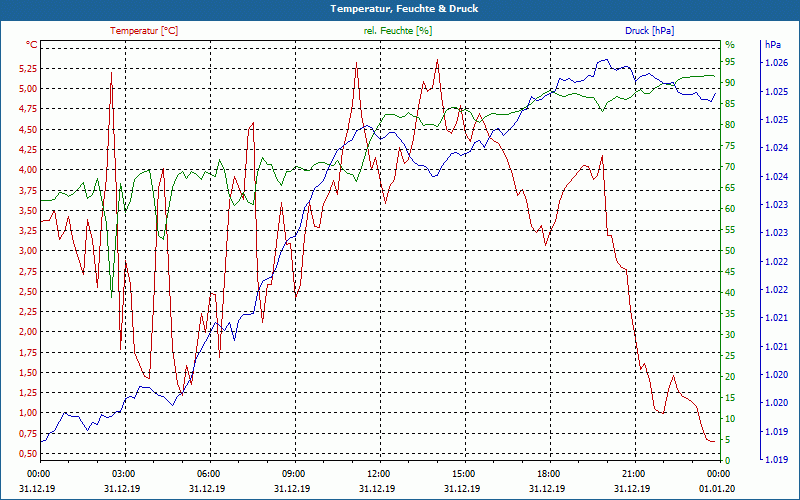Click the '4,50' temperature axis value
The height and width of the screenshot is (500, 800).
(x=28, y=129)
